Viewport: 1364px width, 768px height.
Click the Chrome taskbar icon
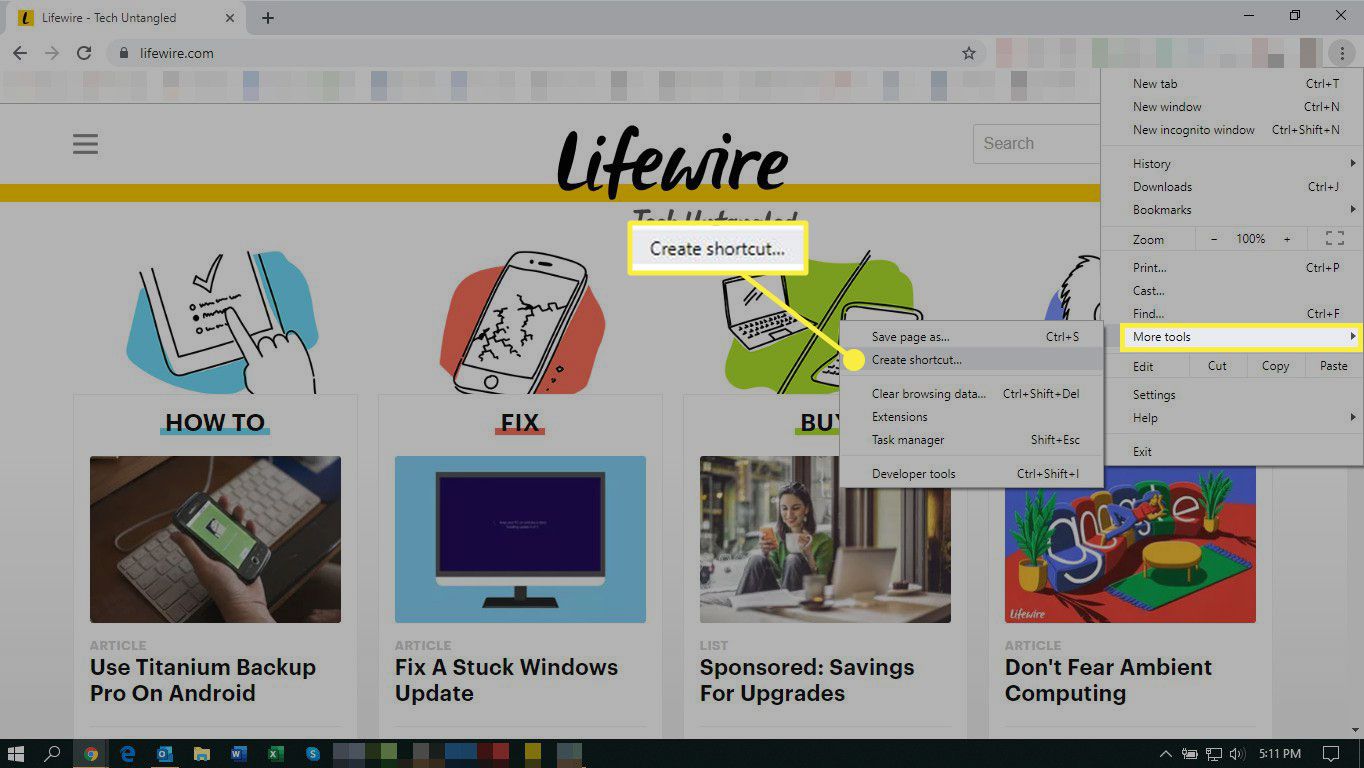(91, 753)
